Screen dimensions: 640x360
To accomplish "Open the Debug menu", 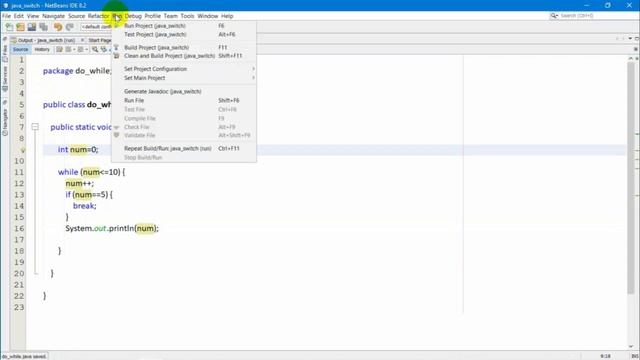I will click(133, 16).
